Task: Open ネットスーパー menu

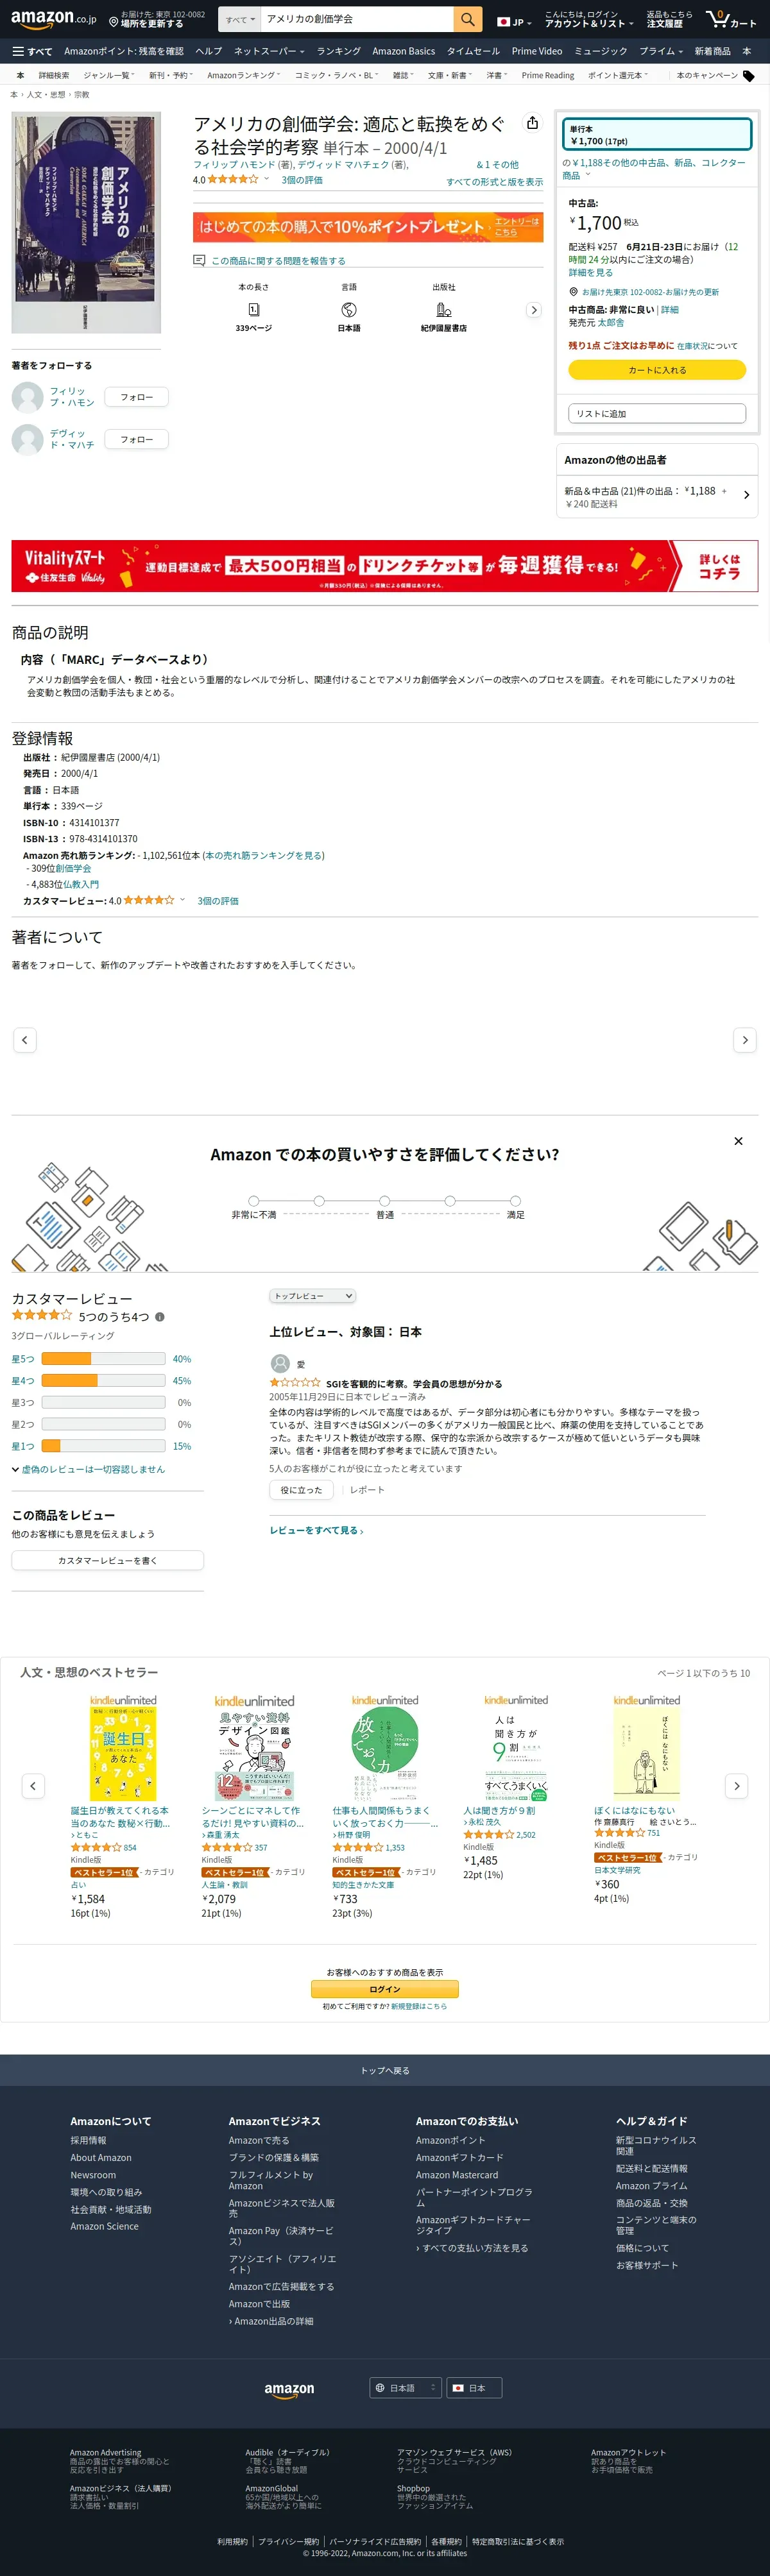Action: [268, 51]
